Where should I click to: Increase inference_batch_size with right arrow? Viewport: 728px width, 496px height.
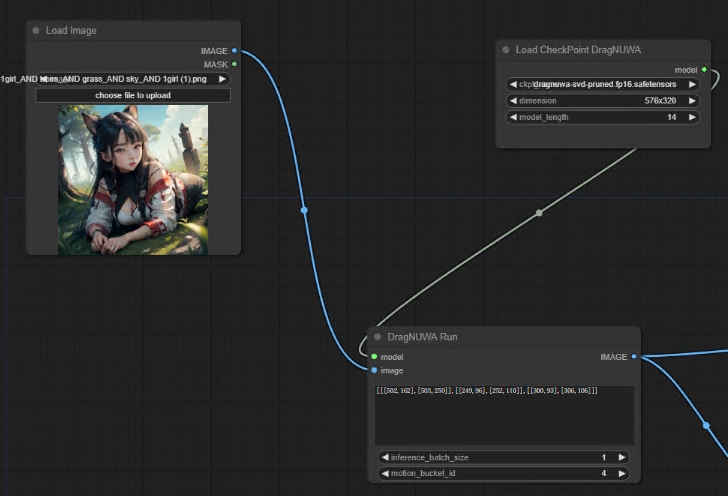coord(622,457)
